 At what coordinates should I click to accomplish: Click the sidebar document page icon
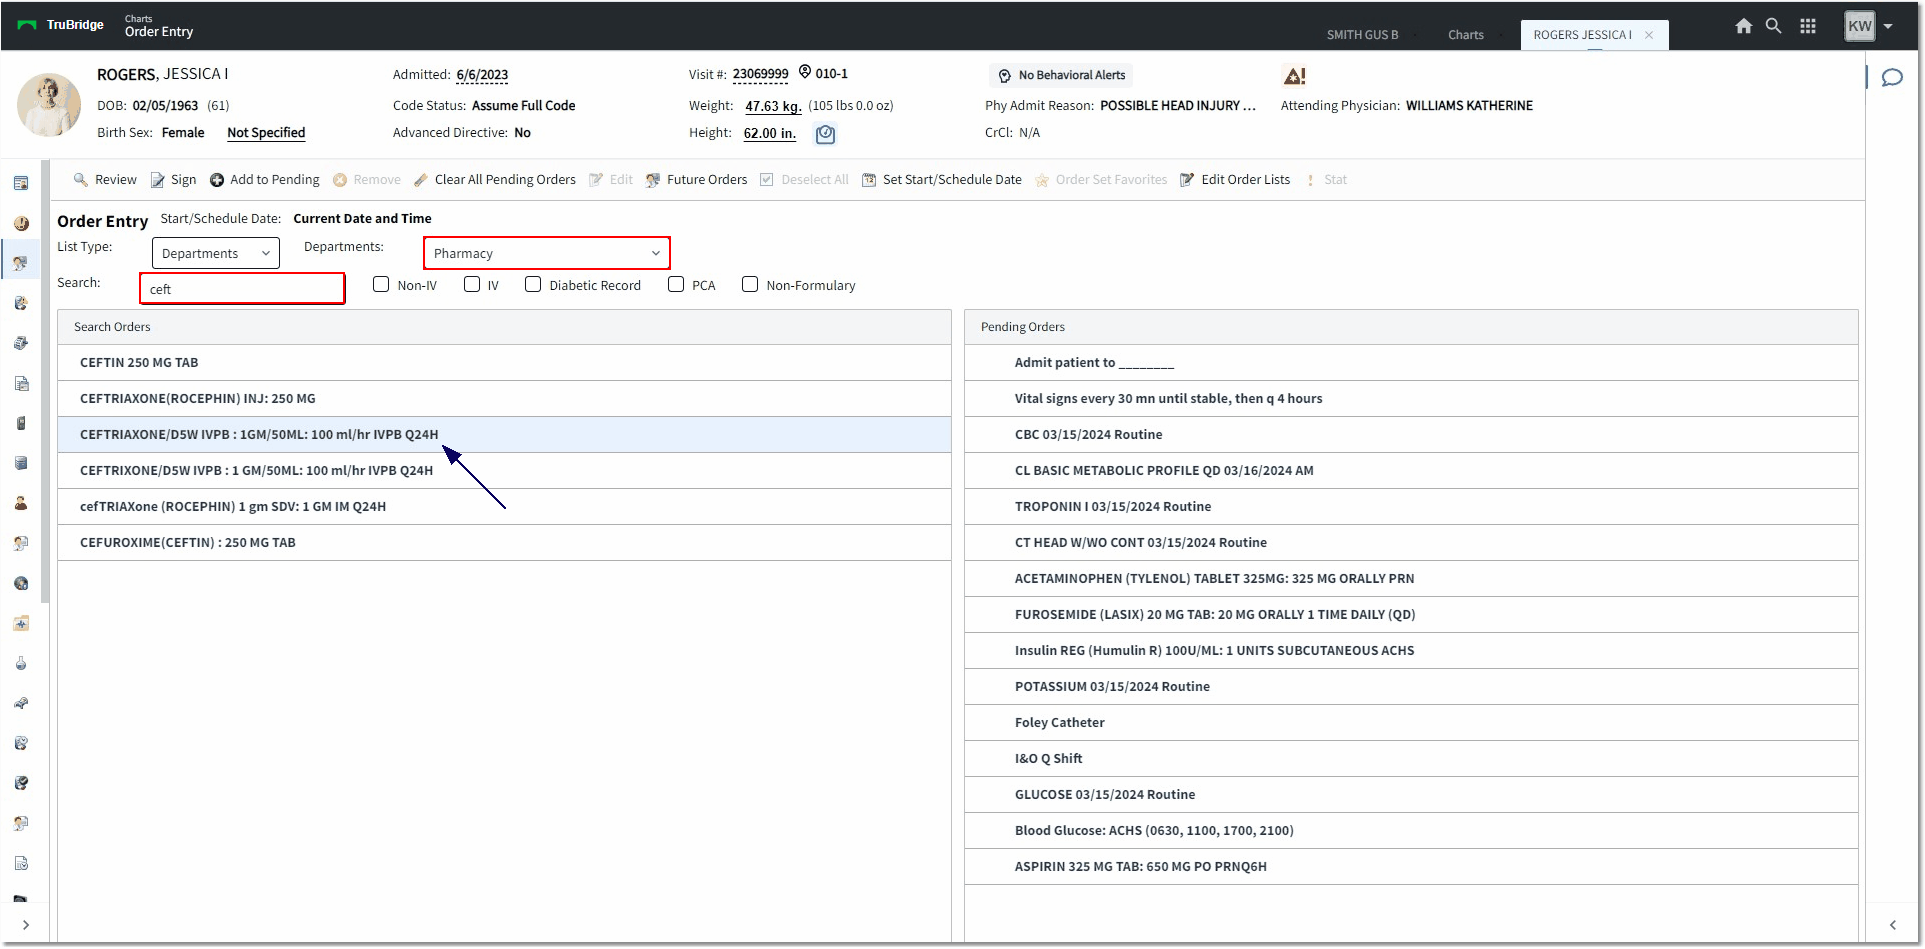(21, 383)
